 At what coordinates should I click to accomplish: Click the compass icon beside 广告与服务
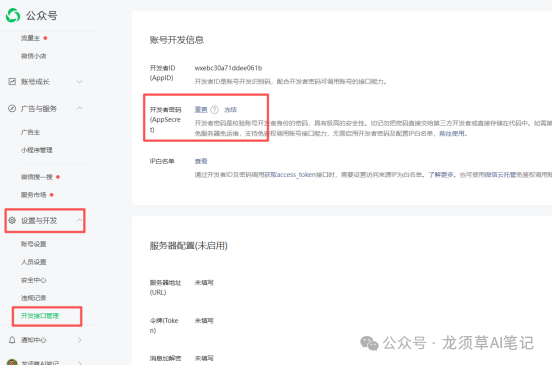pyautogui.click(x=12, y=108)
